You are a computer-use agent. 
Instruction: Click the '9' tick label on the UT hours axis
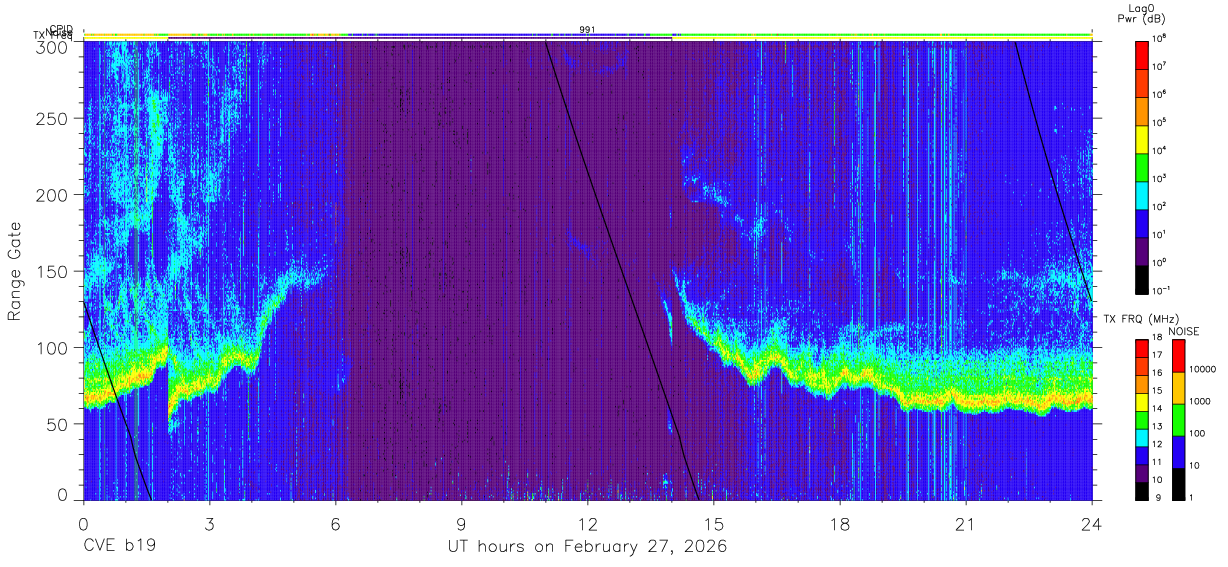tap(461, 524)
